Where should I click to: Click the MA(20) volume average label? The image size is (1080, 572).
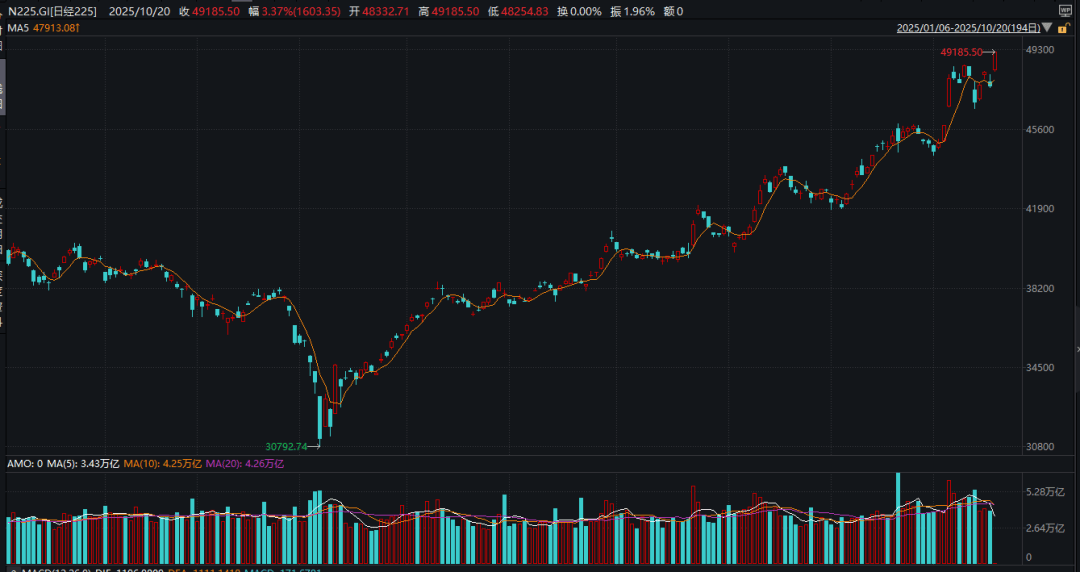246,464
